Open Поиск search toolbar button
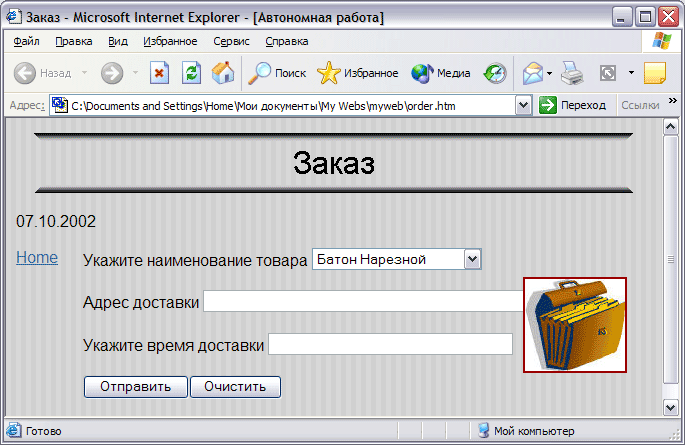685x445 pixels. [277, 73]
